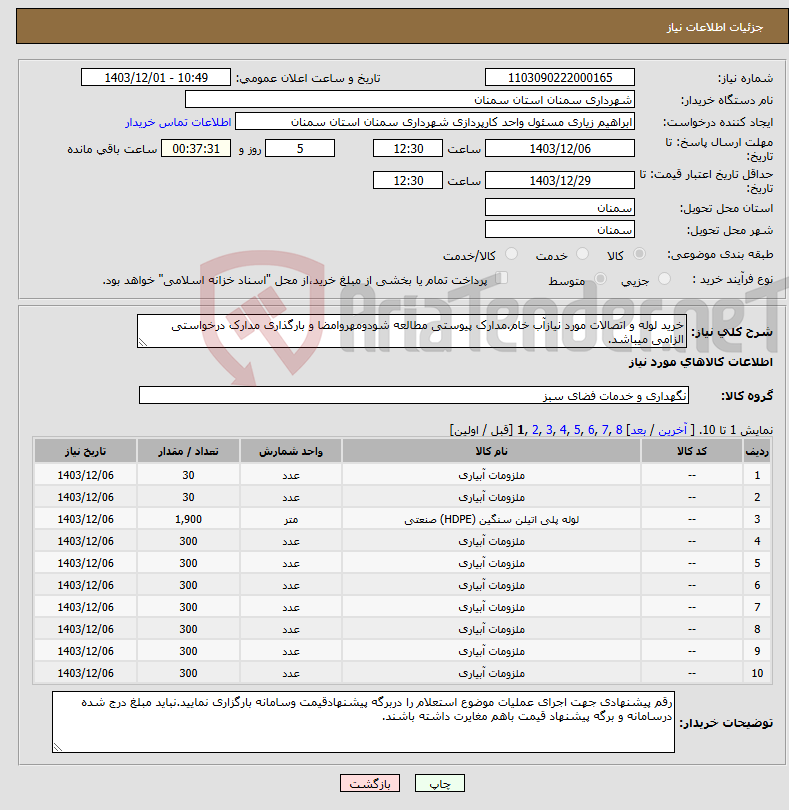
Task: Go to page 2 of items
Action: 535,430
